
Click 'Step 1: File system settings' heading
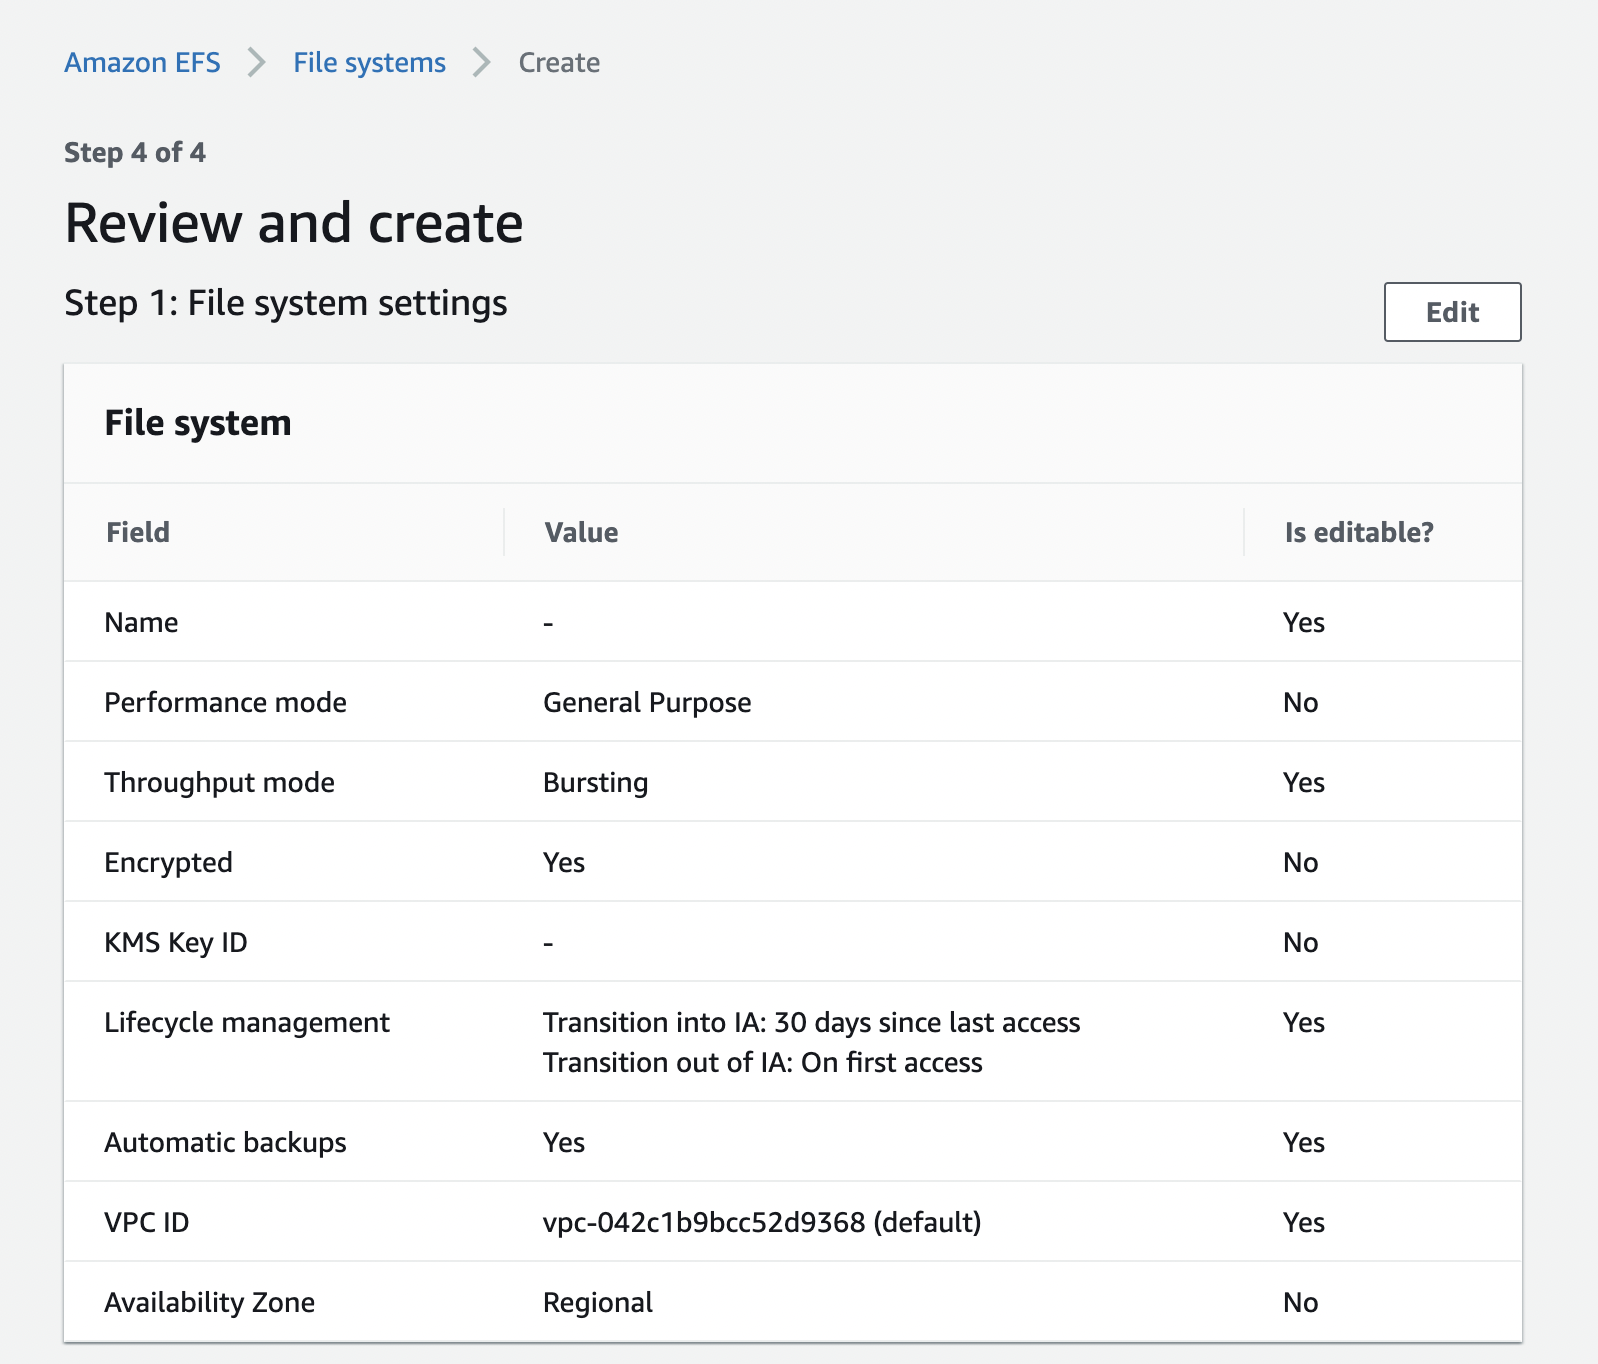pos(285,303)
